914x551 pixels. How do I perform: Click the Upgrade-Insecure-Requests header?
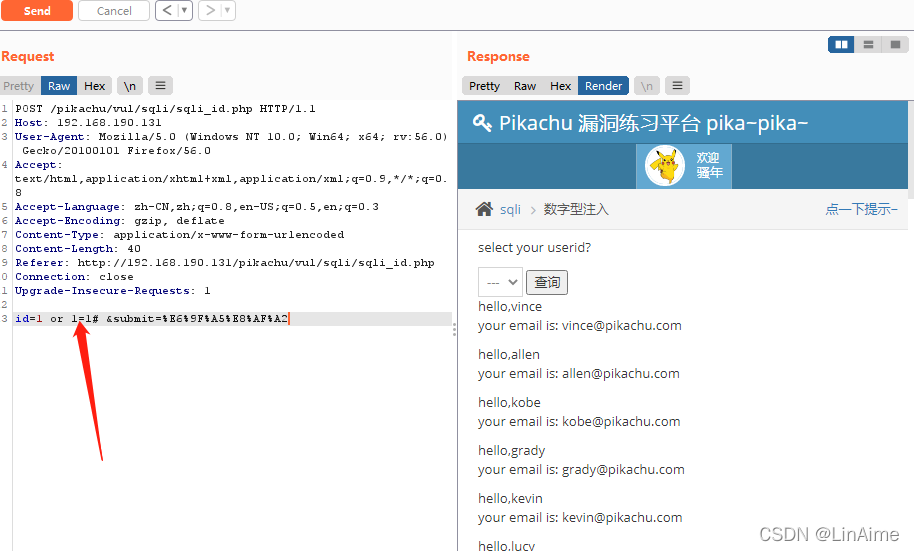pos(113,290)
